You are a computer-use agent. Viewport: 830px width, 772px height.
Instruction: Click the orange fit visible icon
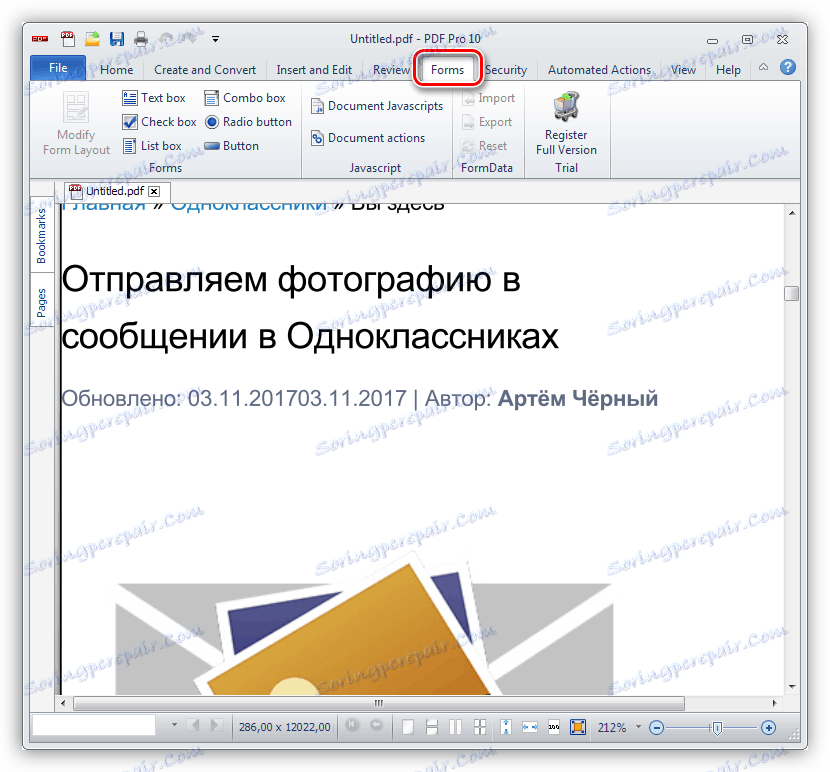point(578,727)
